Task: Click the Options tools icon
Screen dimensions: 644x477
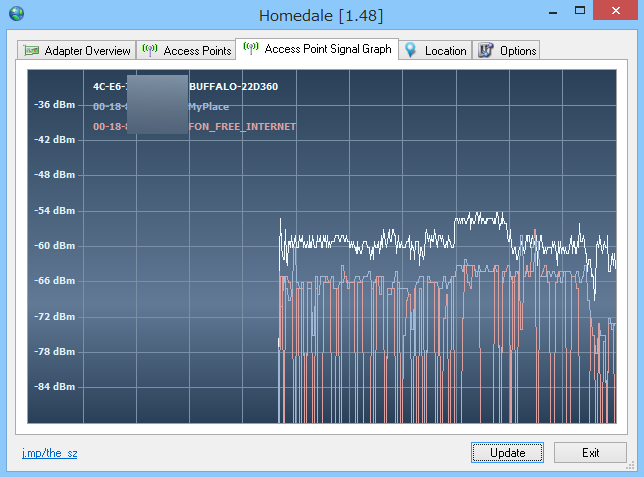Action: [x=485, y=50]
